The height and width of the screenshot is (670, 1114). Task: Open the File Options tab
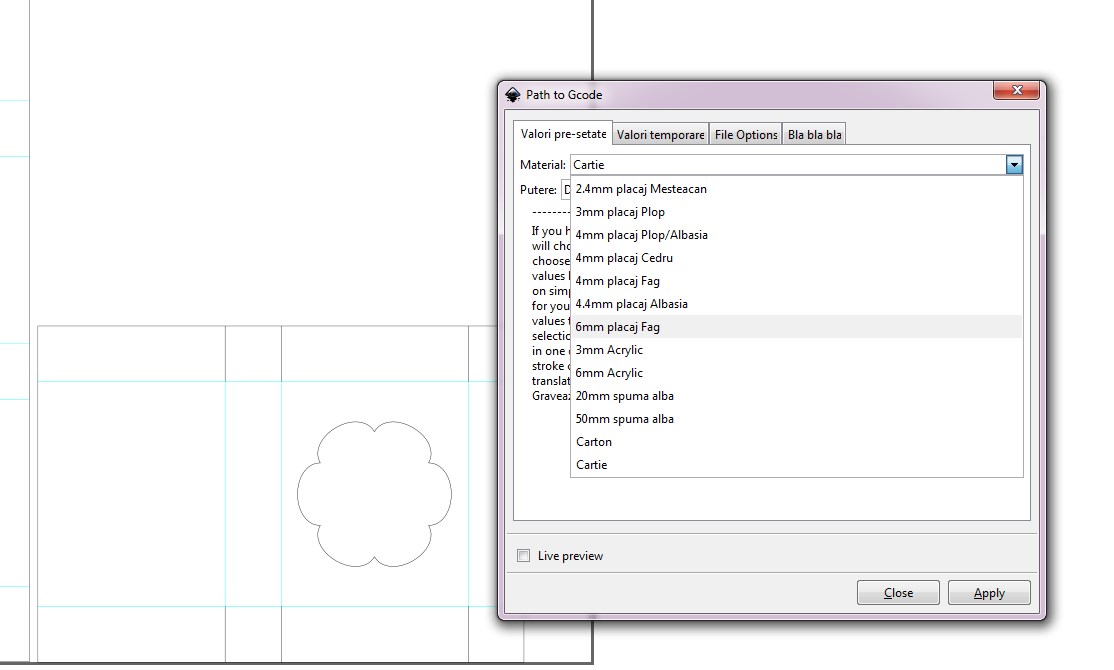pyautogui.click(x=746, y=135)
